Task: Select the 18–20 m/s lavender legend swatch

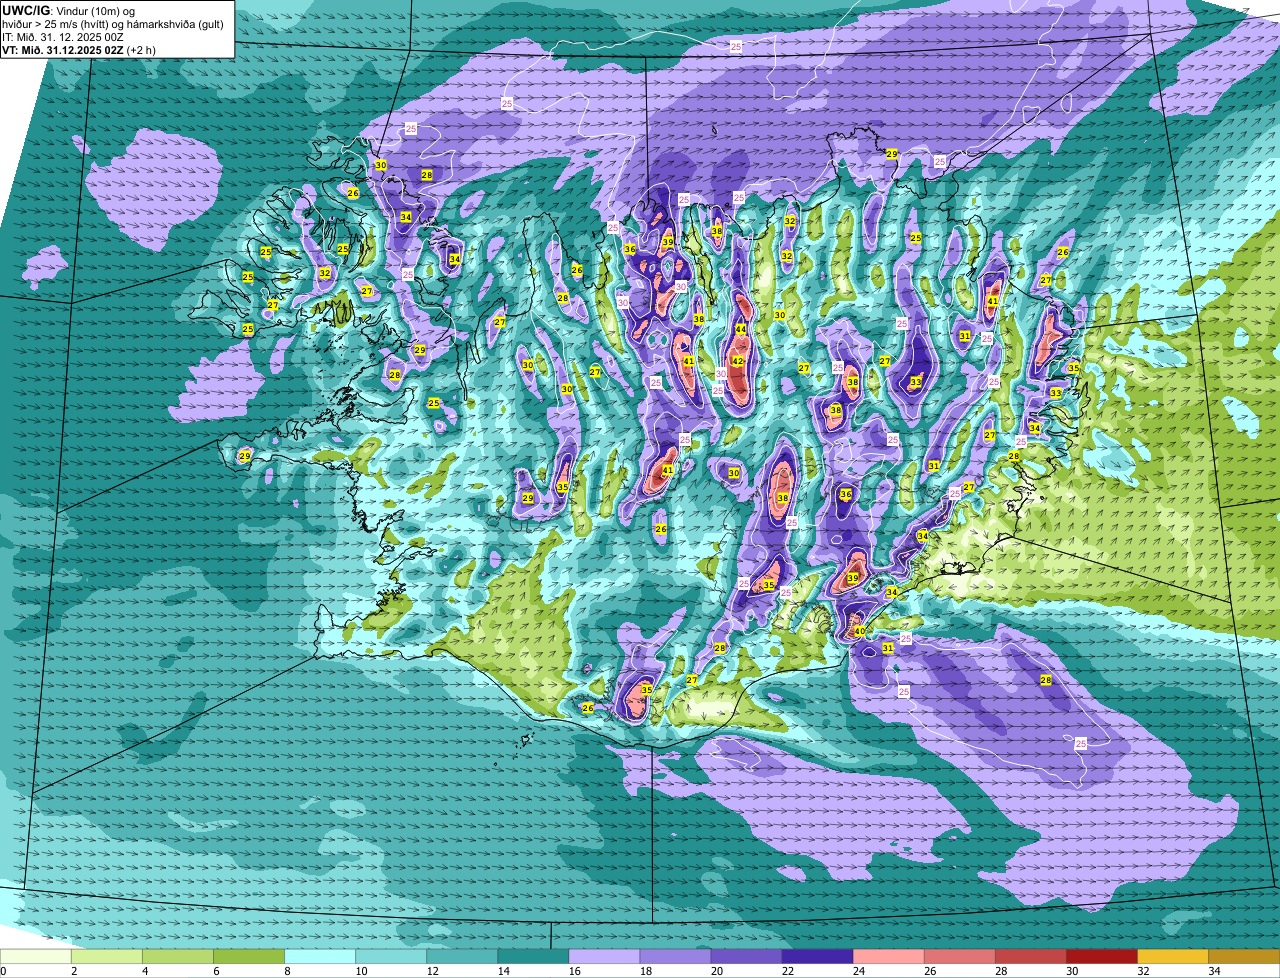Action: [675, 957]
